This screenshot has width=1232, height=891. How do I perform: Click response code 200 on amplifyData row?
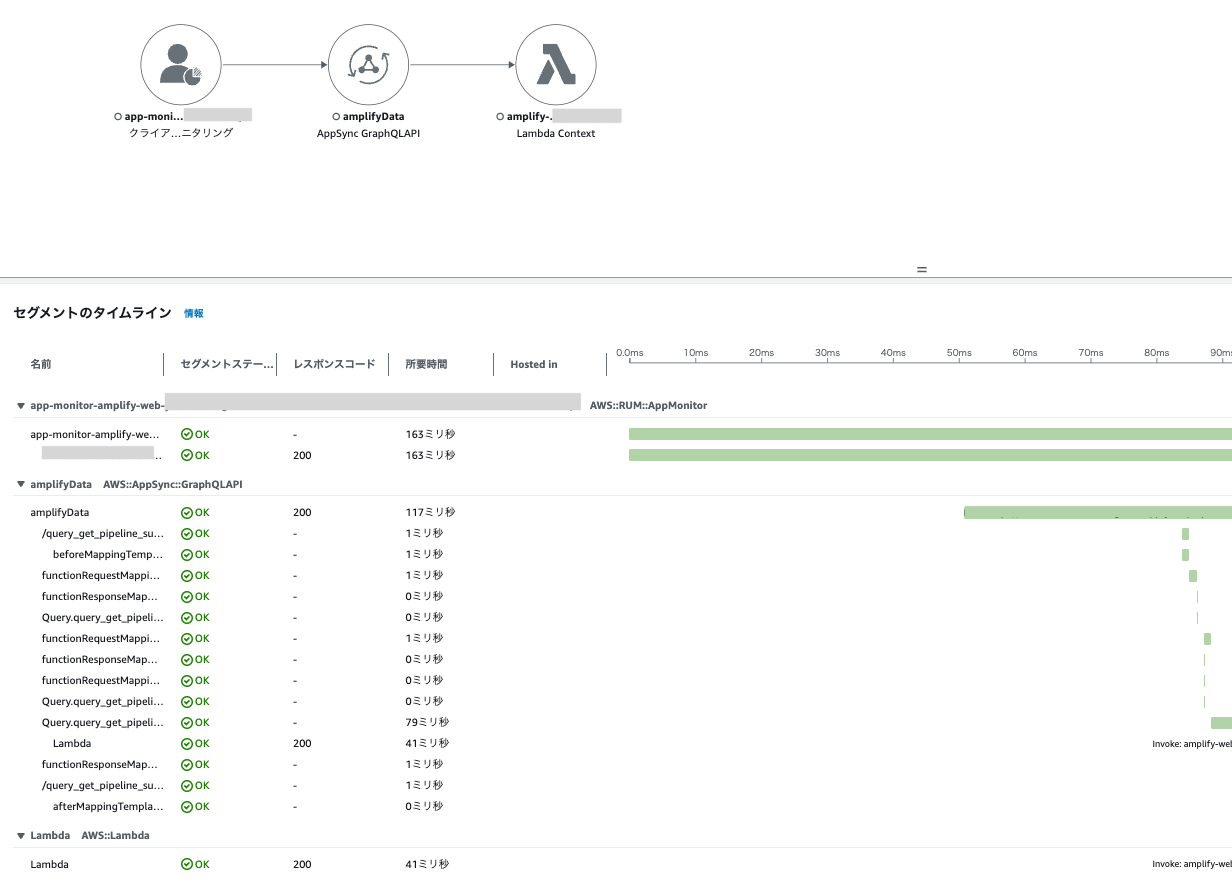pyautogui.click(x=302, y=512)
